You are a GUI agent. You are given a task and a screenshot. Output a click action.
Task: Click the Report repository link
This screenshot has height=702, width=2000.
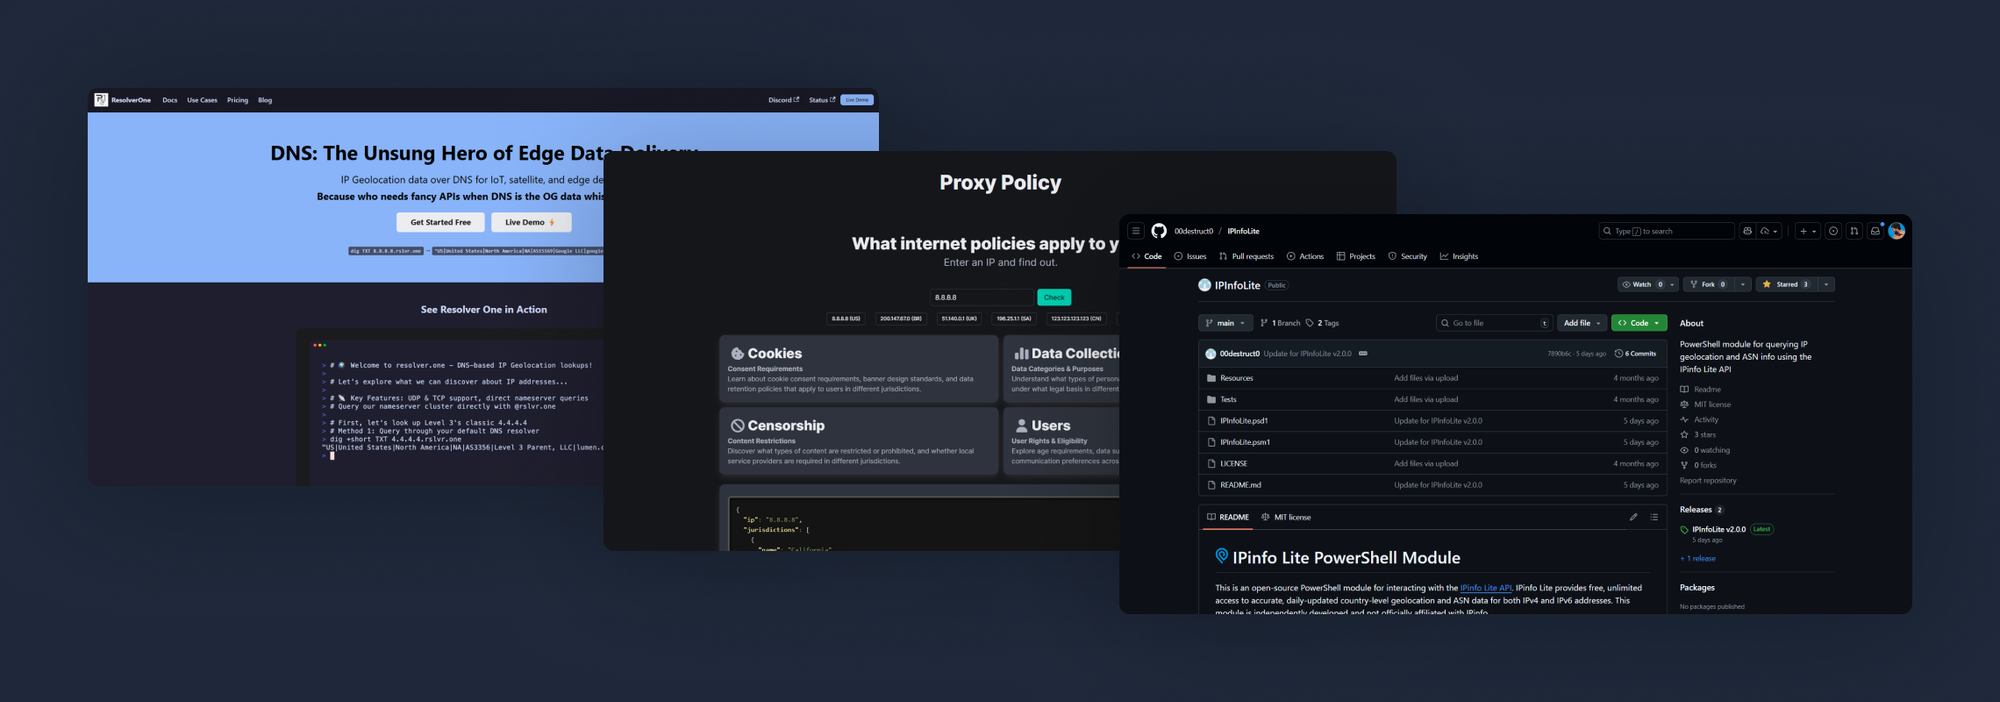(x=1708, y=481)
